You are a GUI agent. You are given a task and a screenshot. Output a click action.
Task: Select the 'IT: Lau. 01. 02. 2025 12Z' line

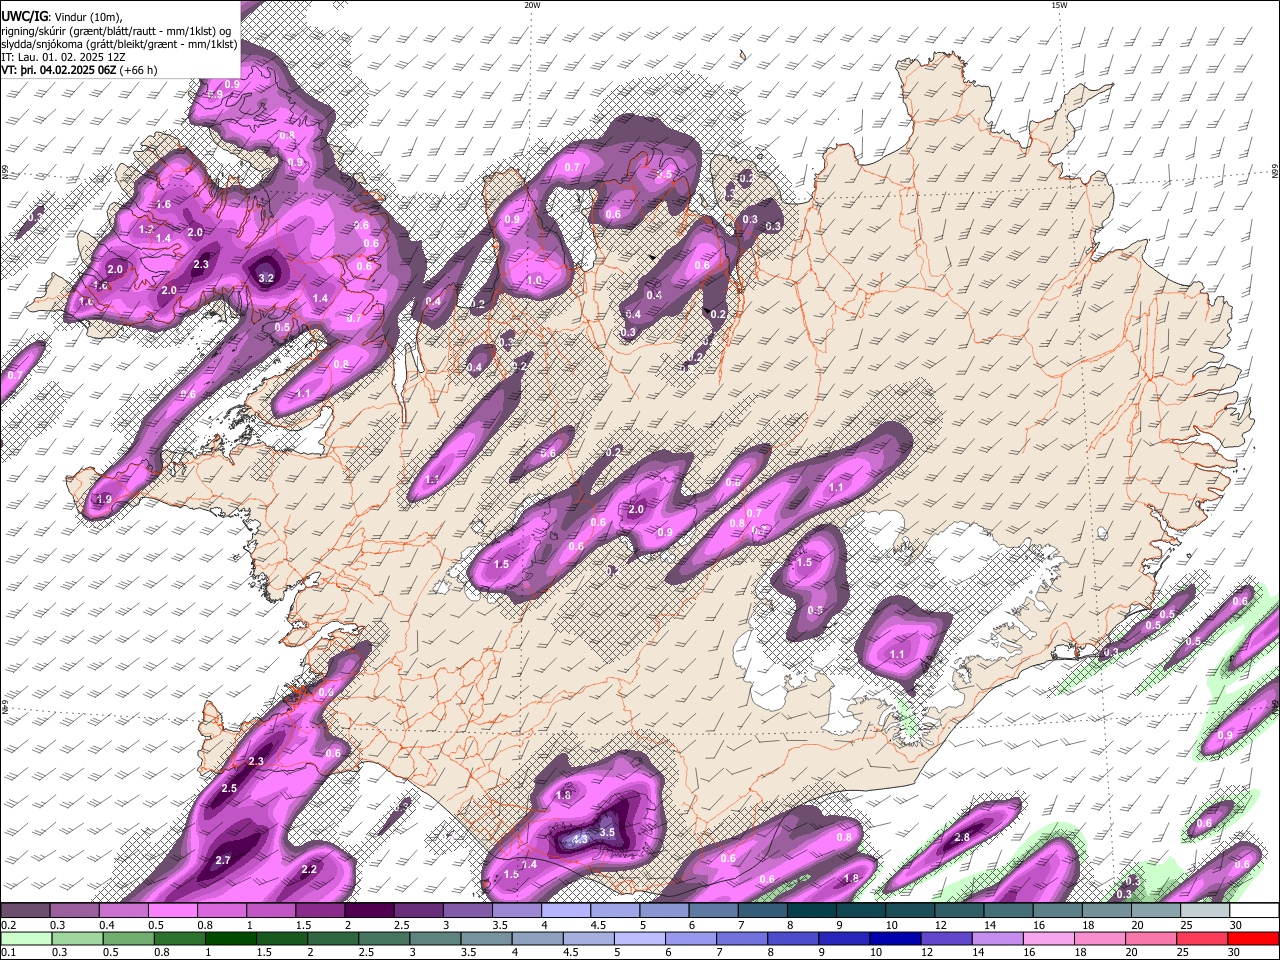tap(64, 57)
